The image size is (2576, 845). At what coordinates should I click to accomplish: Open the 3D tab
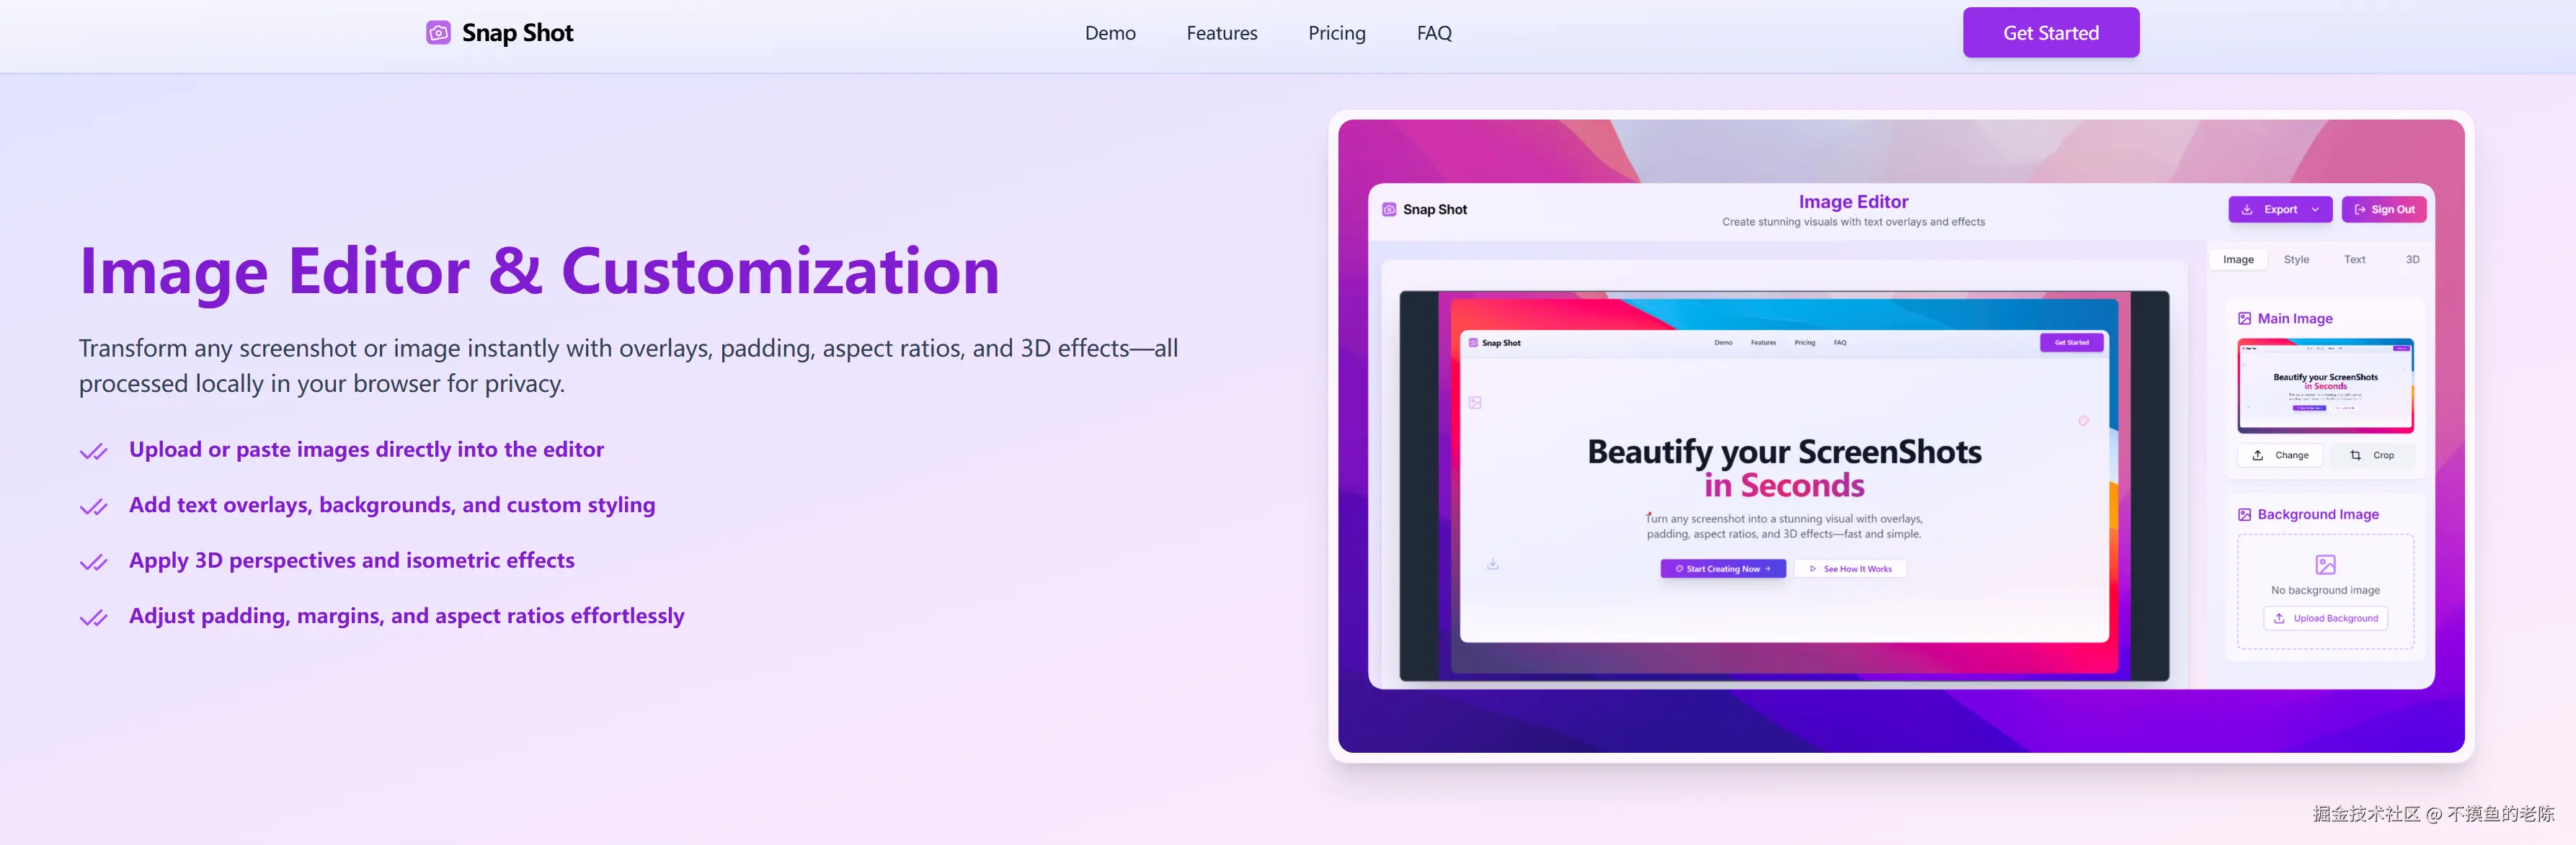tap(2412, 260)
